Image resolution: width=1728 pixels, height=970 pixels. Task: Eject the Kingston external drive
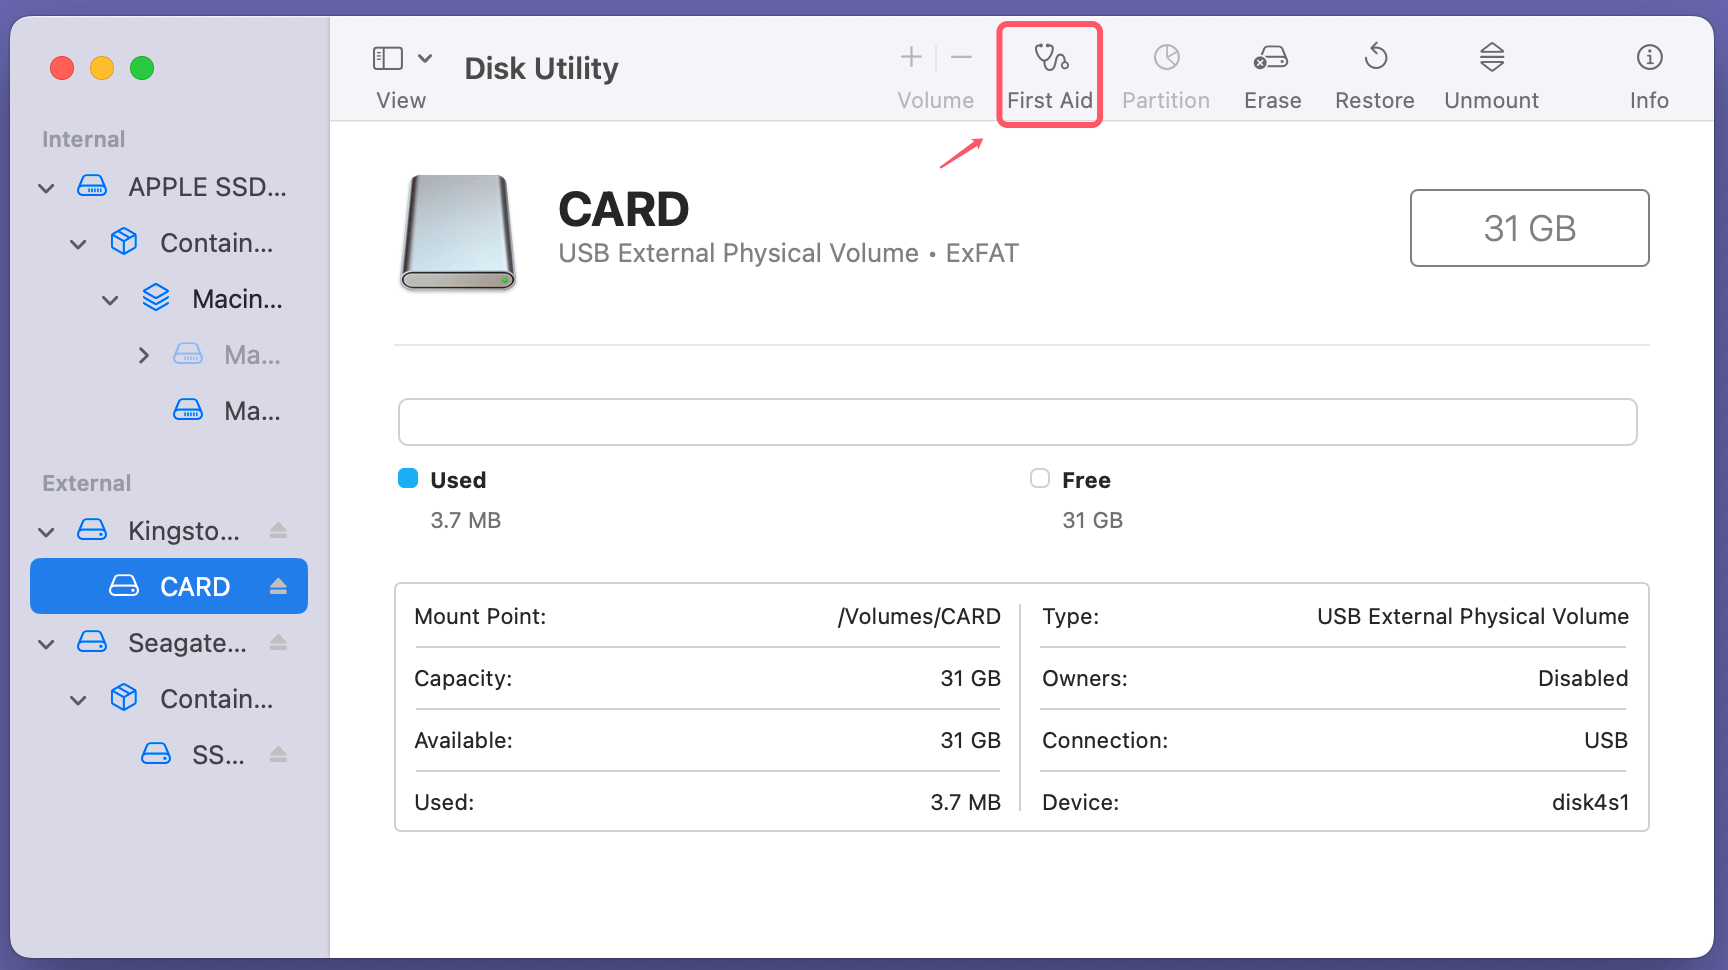[278, 531]
